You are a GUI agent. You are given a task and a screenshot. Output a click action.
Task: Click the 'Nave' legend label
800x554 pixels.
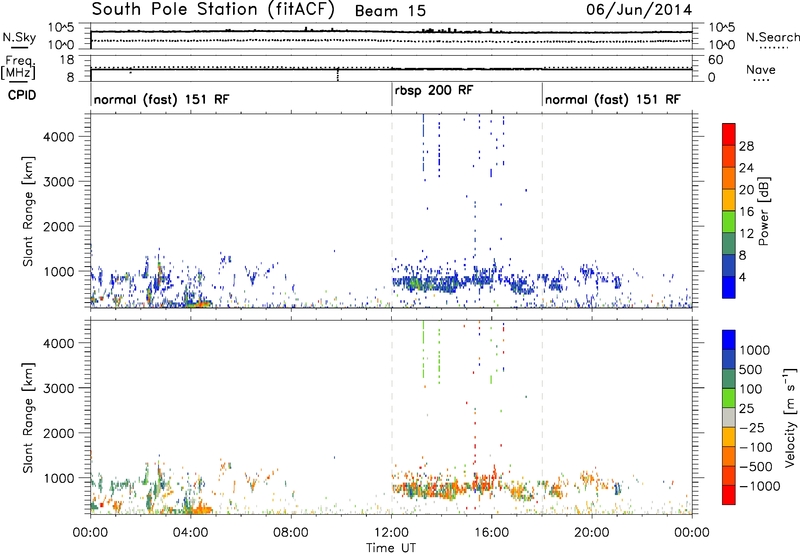(761, 69)
